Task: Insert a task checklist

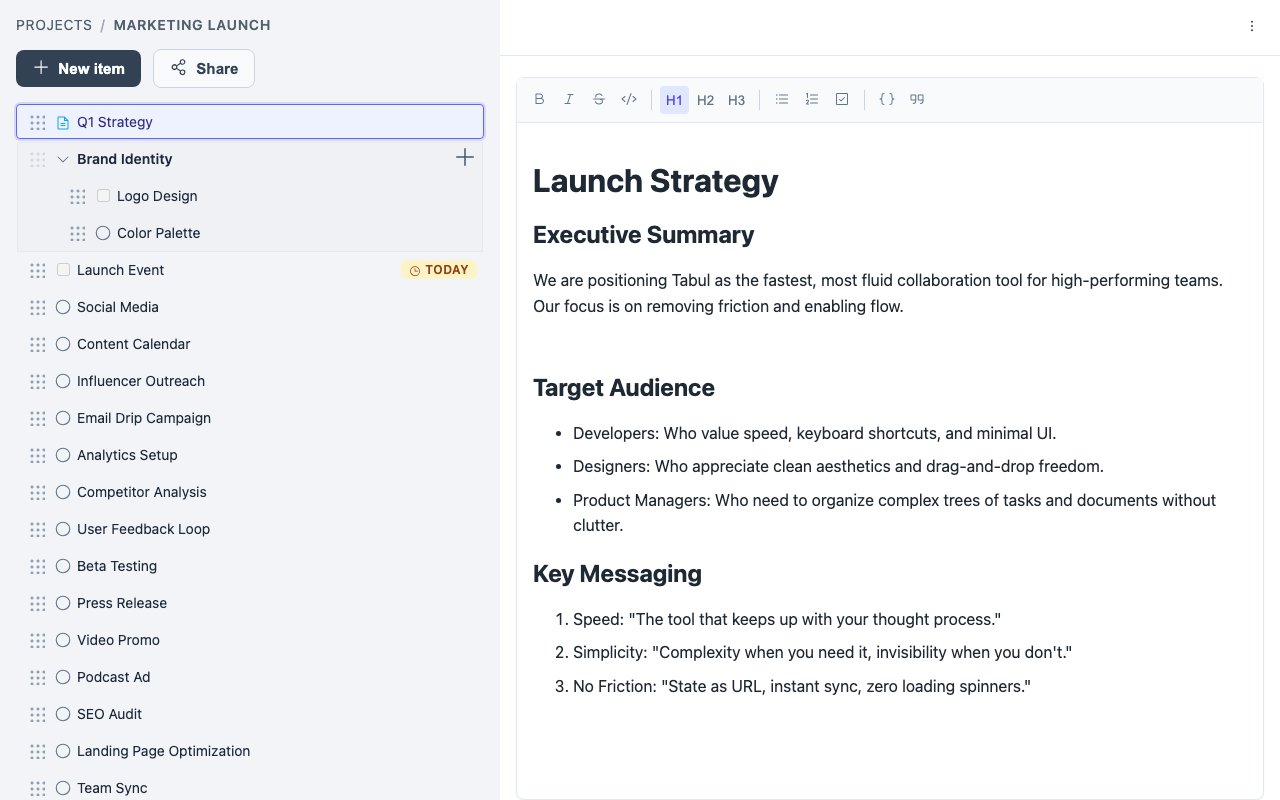Action: pyautogui.click(x=842, y=100)
